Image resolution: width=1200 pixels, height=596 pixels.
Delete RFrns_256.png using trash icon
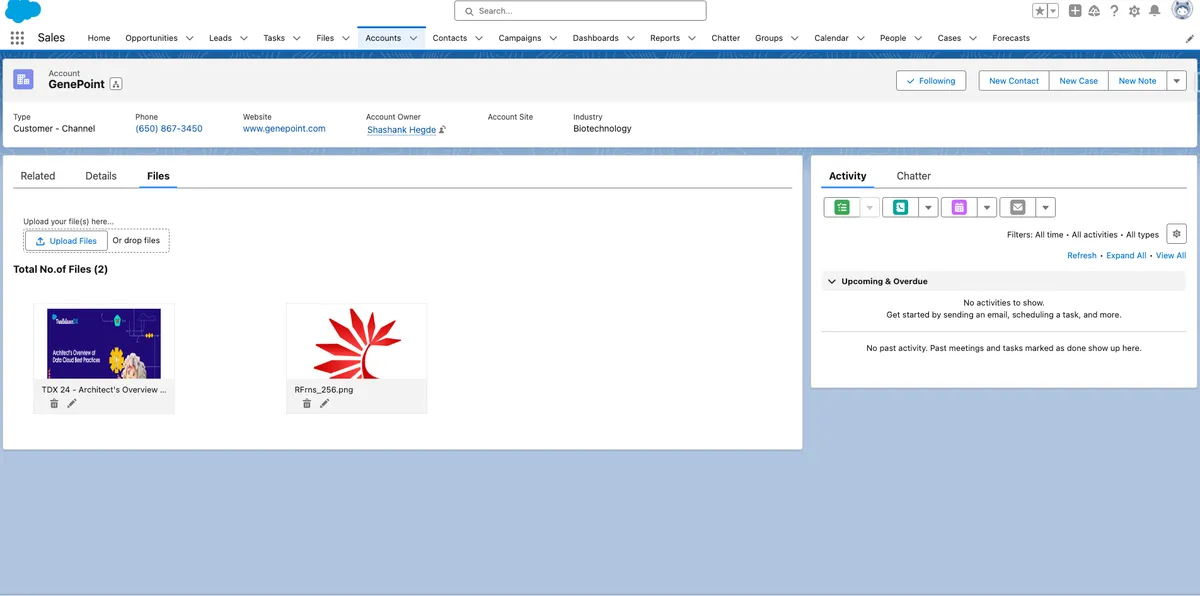[307, 403]
